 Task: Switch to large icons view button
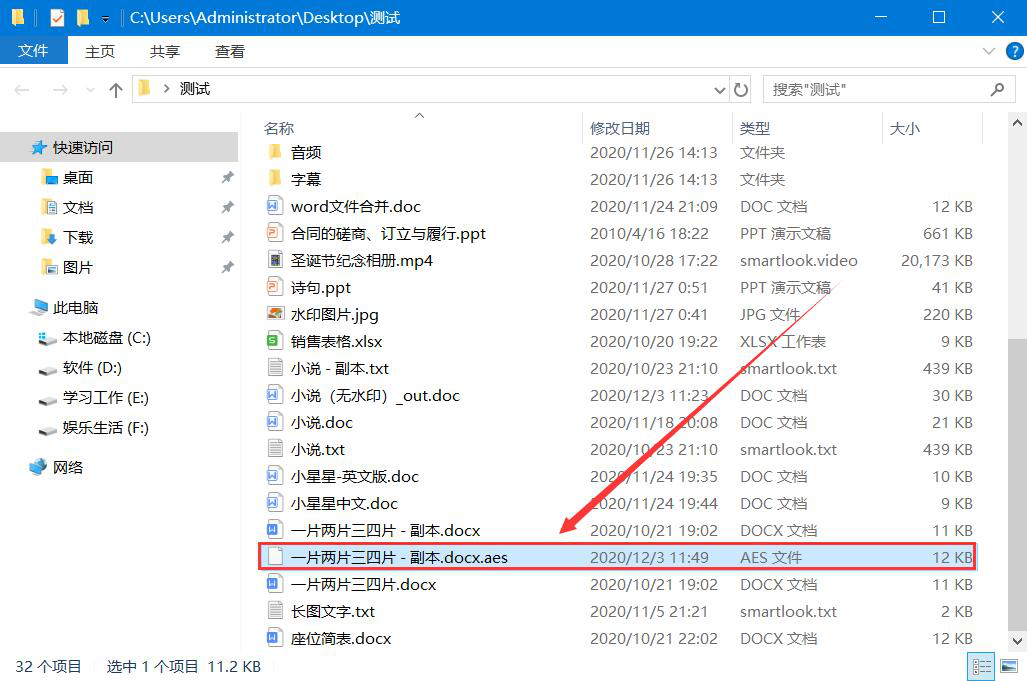pos(1009,667)
